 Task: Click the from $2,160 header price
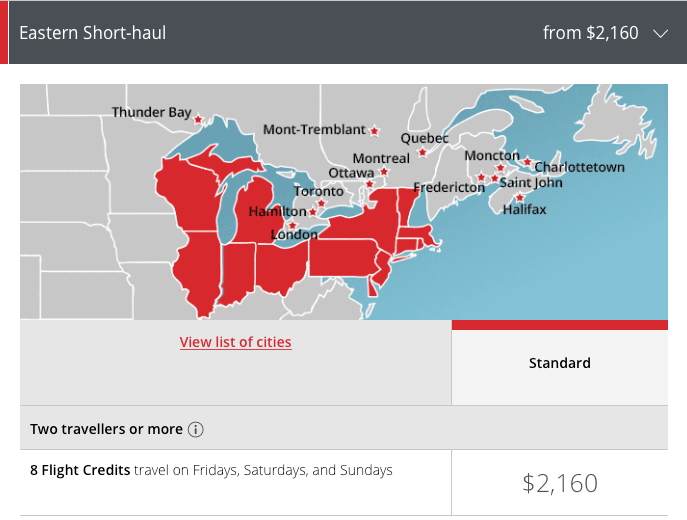coord(591,33)
